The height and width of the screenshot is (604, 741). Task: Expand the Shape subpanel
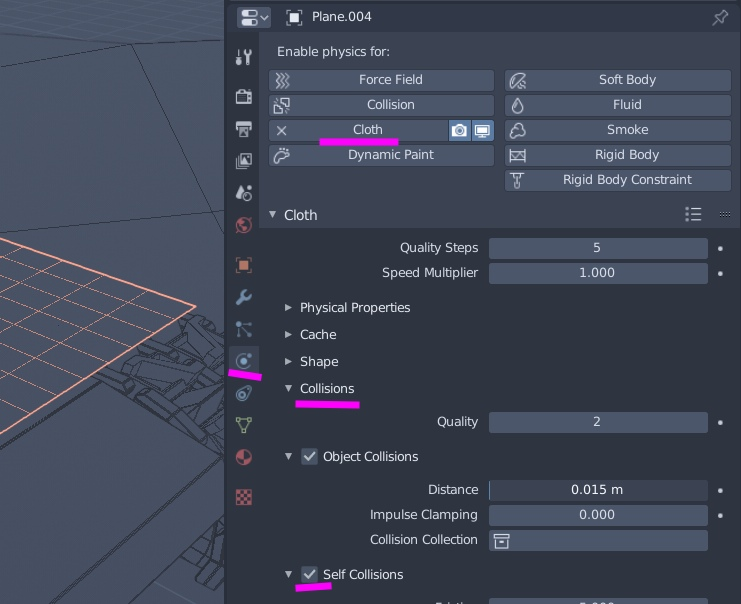(x=288, y=362)
